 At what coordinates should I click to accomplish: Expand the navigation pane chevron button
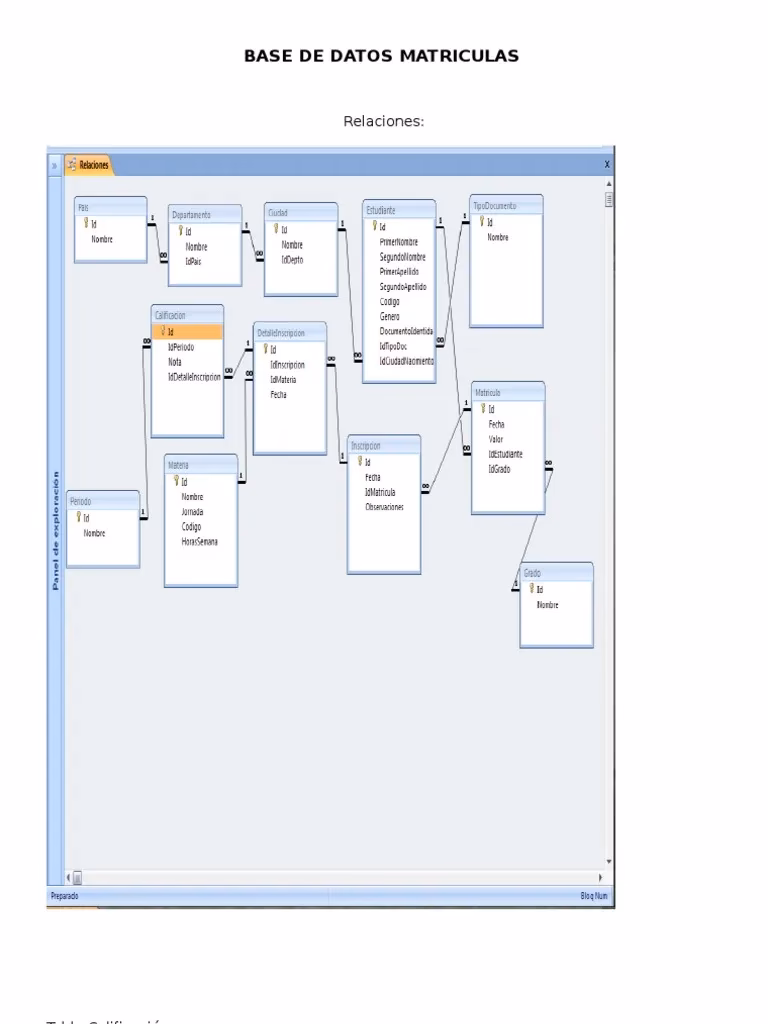55,165
